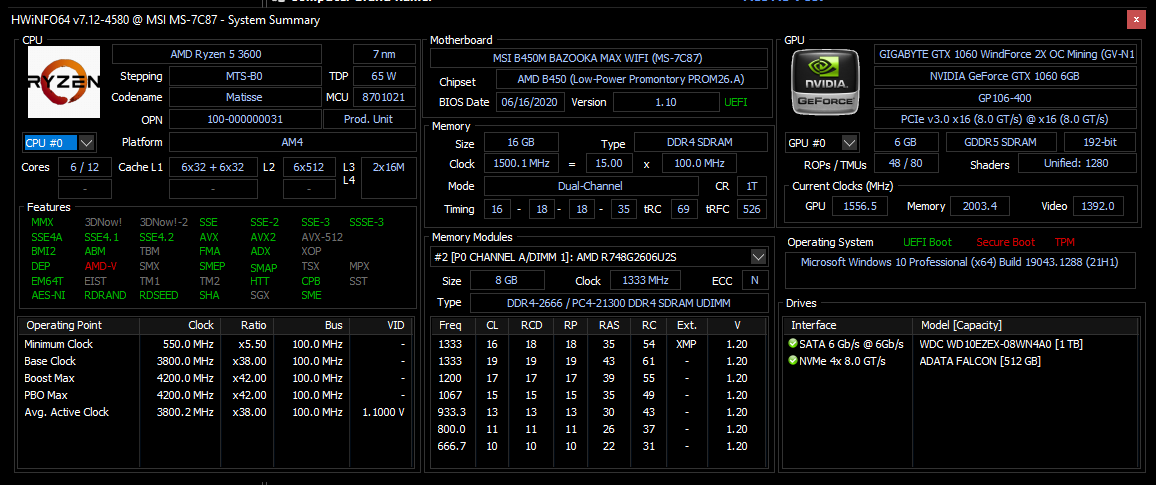Viewport: 1156px width, 485px height.
Task: Click the Freq column header in module timings
Action: click(x=451, y=325)
